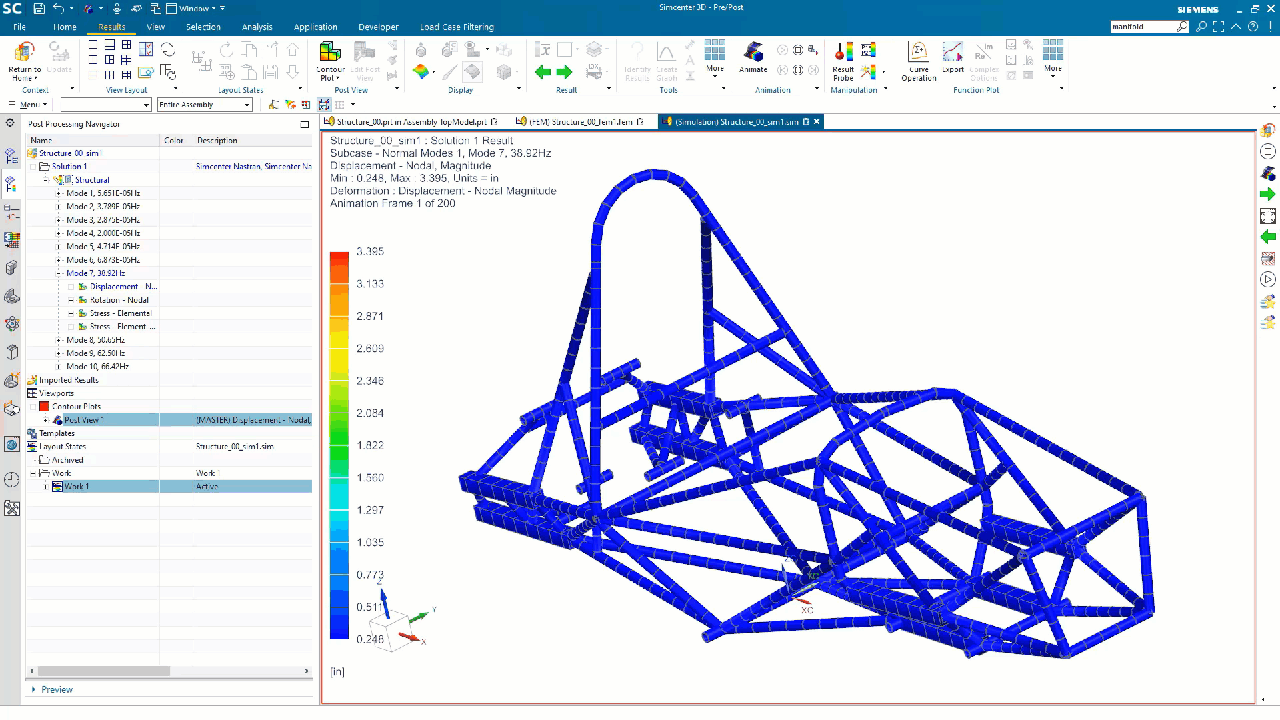The height and width of the screenshot is (720, 1280).
Task: Click the XYZ view triad cube
Action: pyautogui.click(x=389, y=631)
